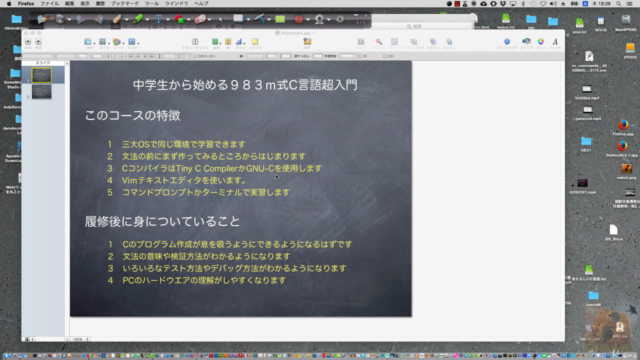Toggle the 自動縮小 auto-shrink checkbox
The image size is (640, 360).
click(x=195, y=56)
